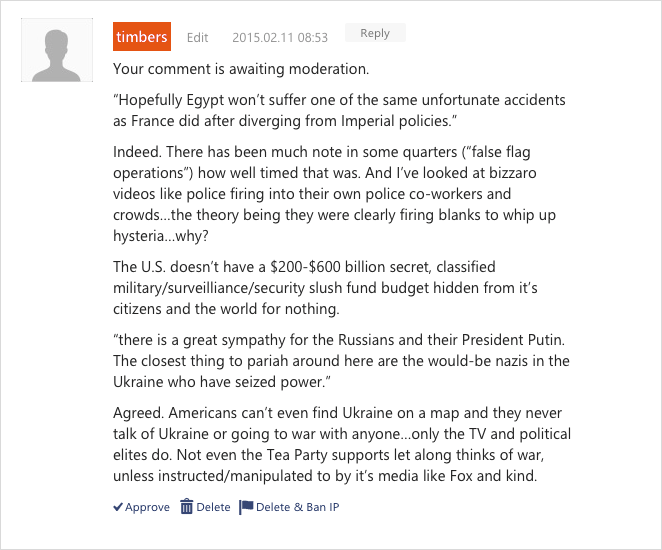Viewport: 662px width, 550px height.
Task: Click the flag icon for Ban IP
Action: point(246,507)
